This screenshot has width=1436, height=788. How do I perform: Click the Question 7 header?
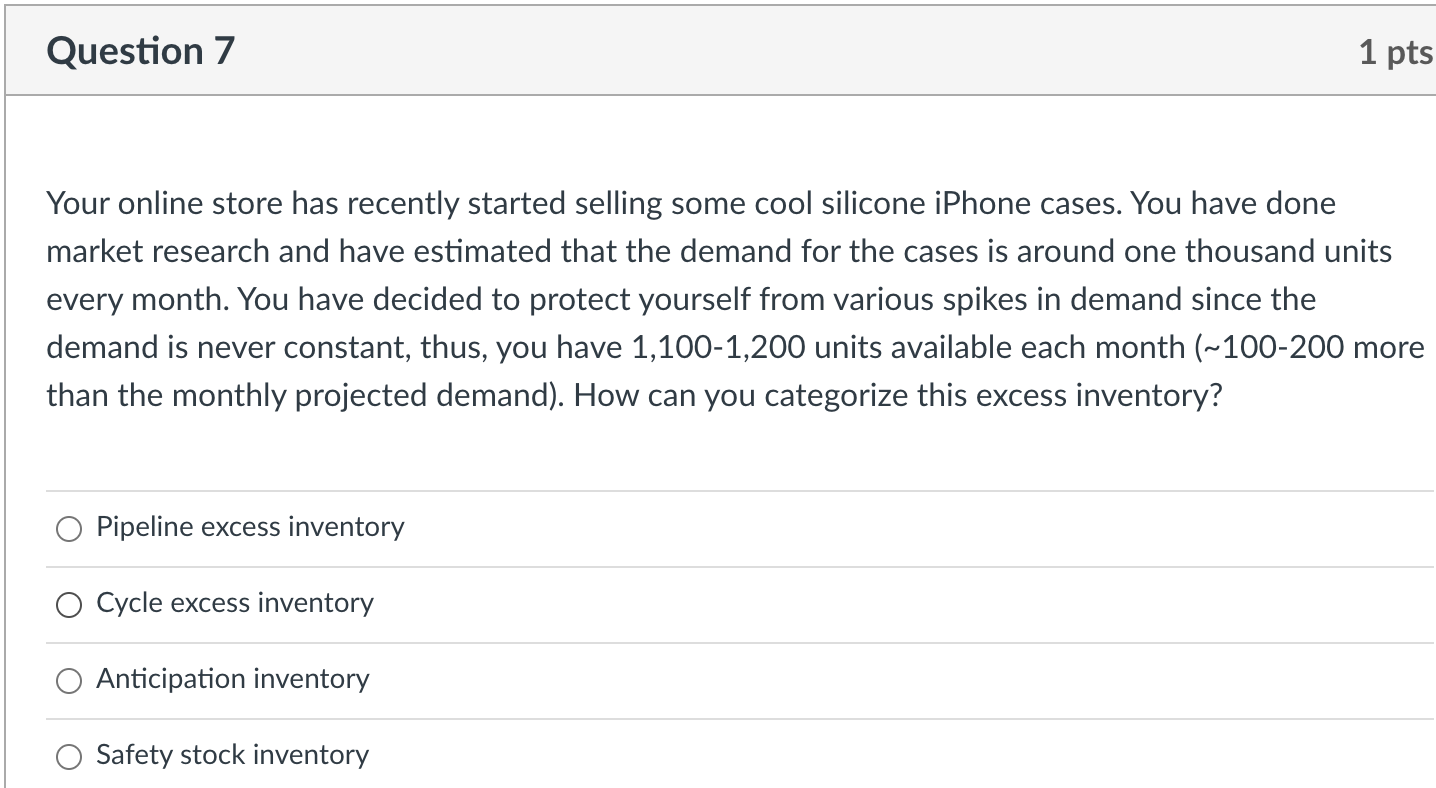click(x=141, y=49)
